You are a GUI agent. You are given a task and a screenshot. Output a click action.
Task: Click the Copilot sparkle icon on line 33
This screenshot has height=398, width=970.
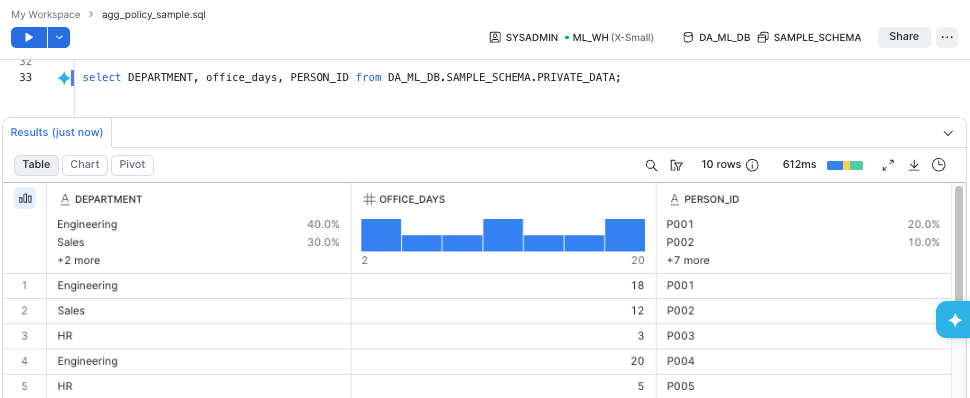click(63, 78)
